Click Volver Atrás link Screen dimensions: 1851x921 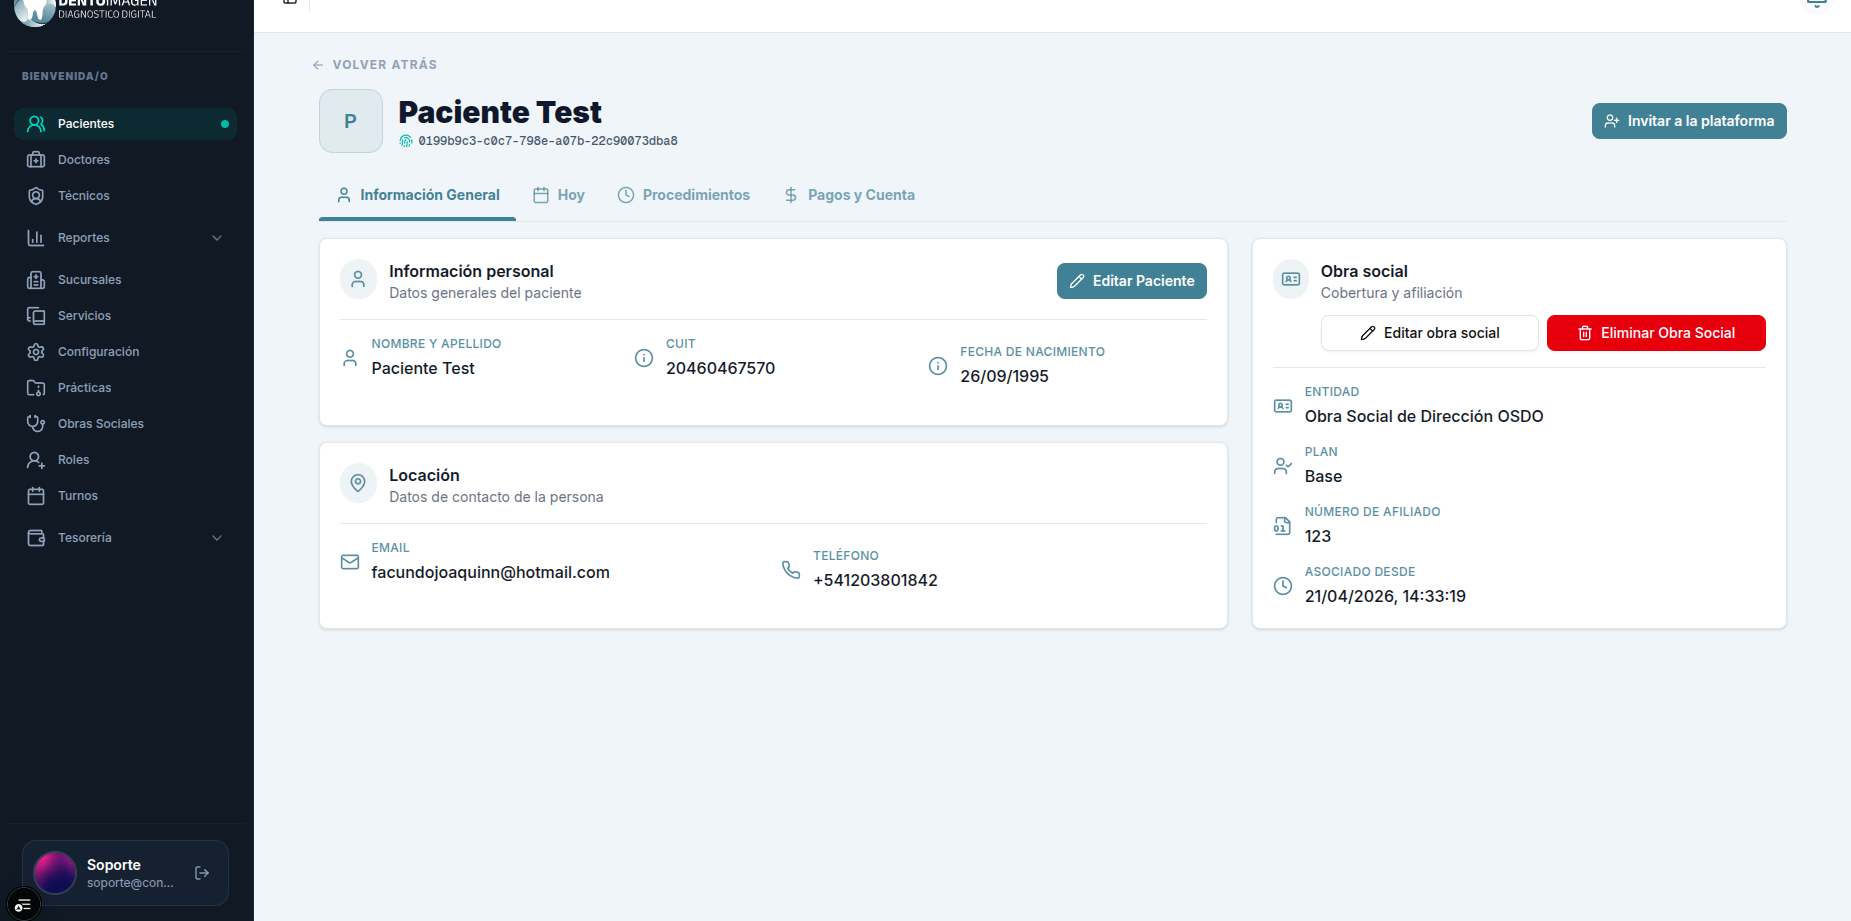click(375, 65)
